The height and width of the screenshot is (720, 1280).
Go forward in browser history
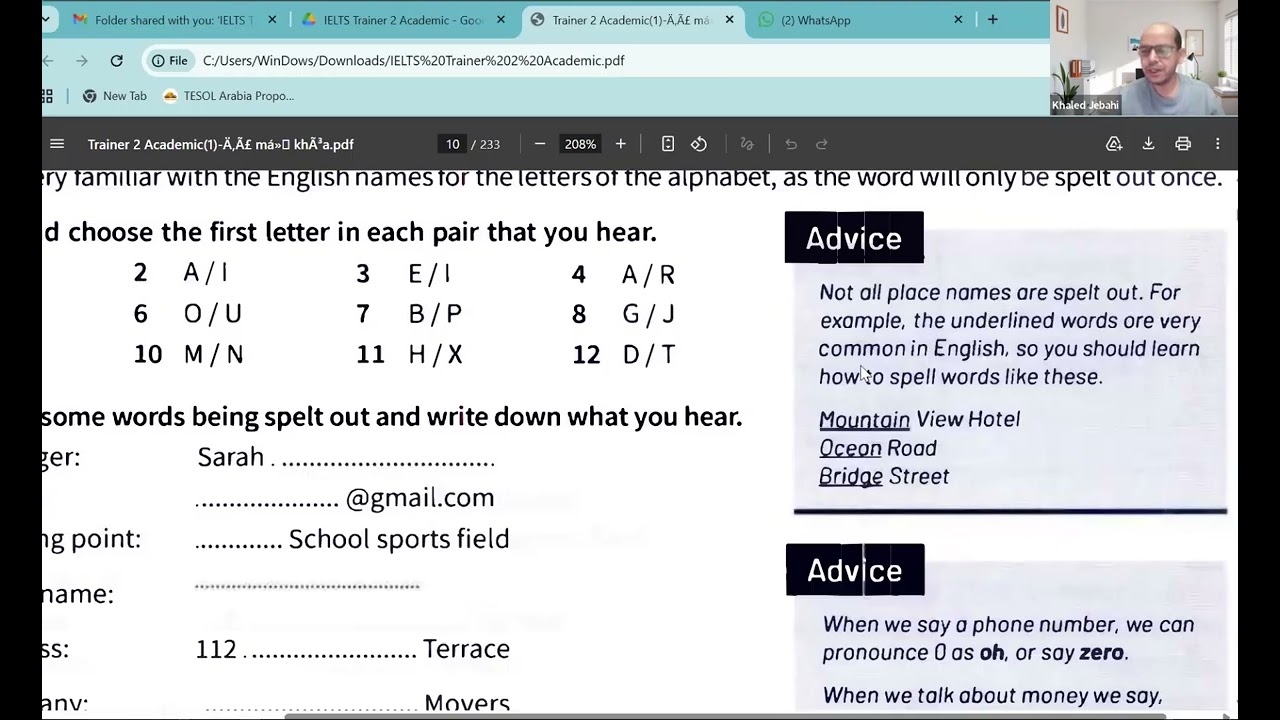[x=82, y=61]
